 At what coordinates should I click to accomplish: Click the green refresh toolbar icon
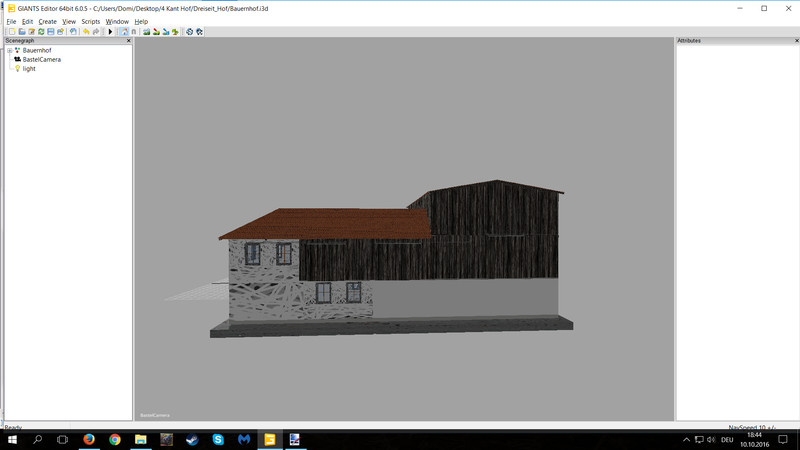pyautogui.click(x=41, y=31)
